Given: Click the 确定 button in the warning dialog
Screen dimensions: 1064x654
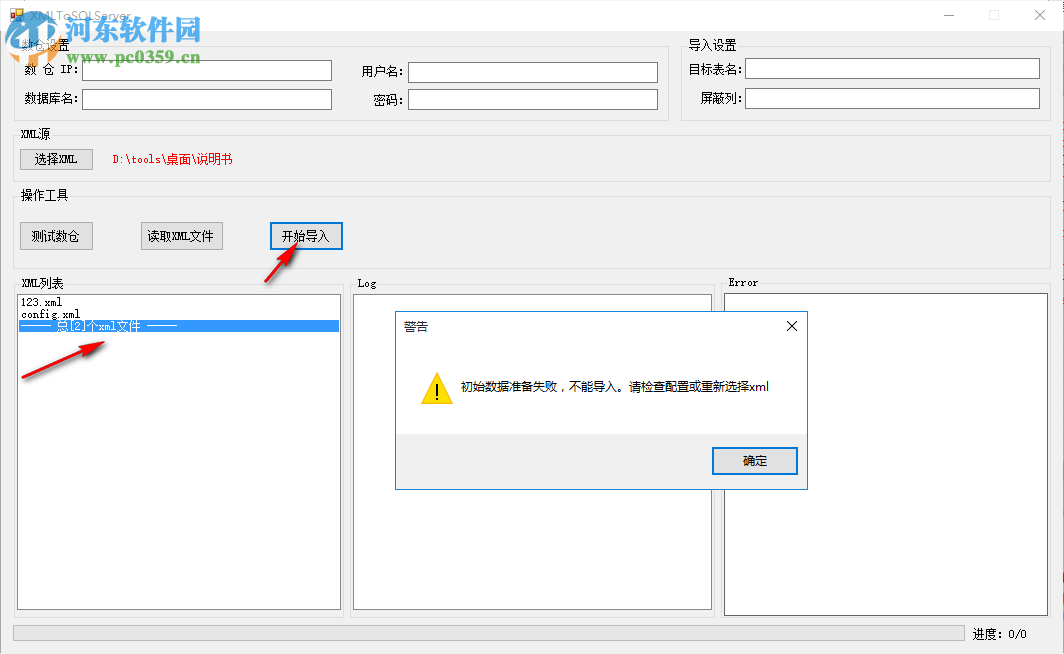Looking at the screenshot, I should 754,460.
